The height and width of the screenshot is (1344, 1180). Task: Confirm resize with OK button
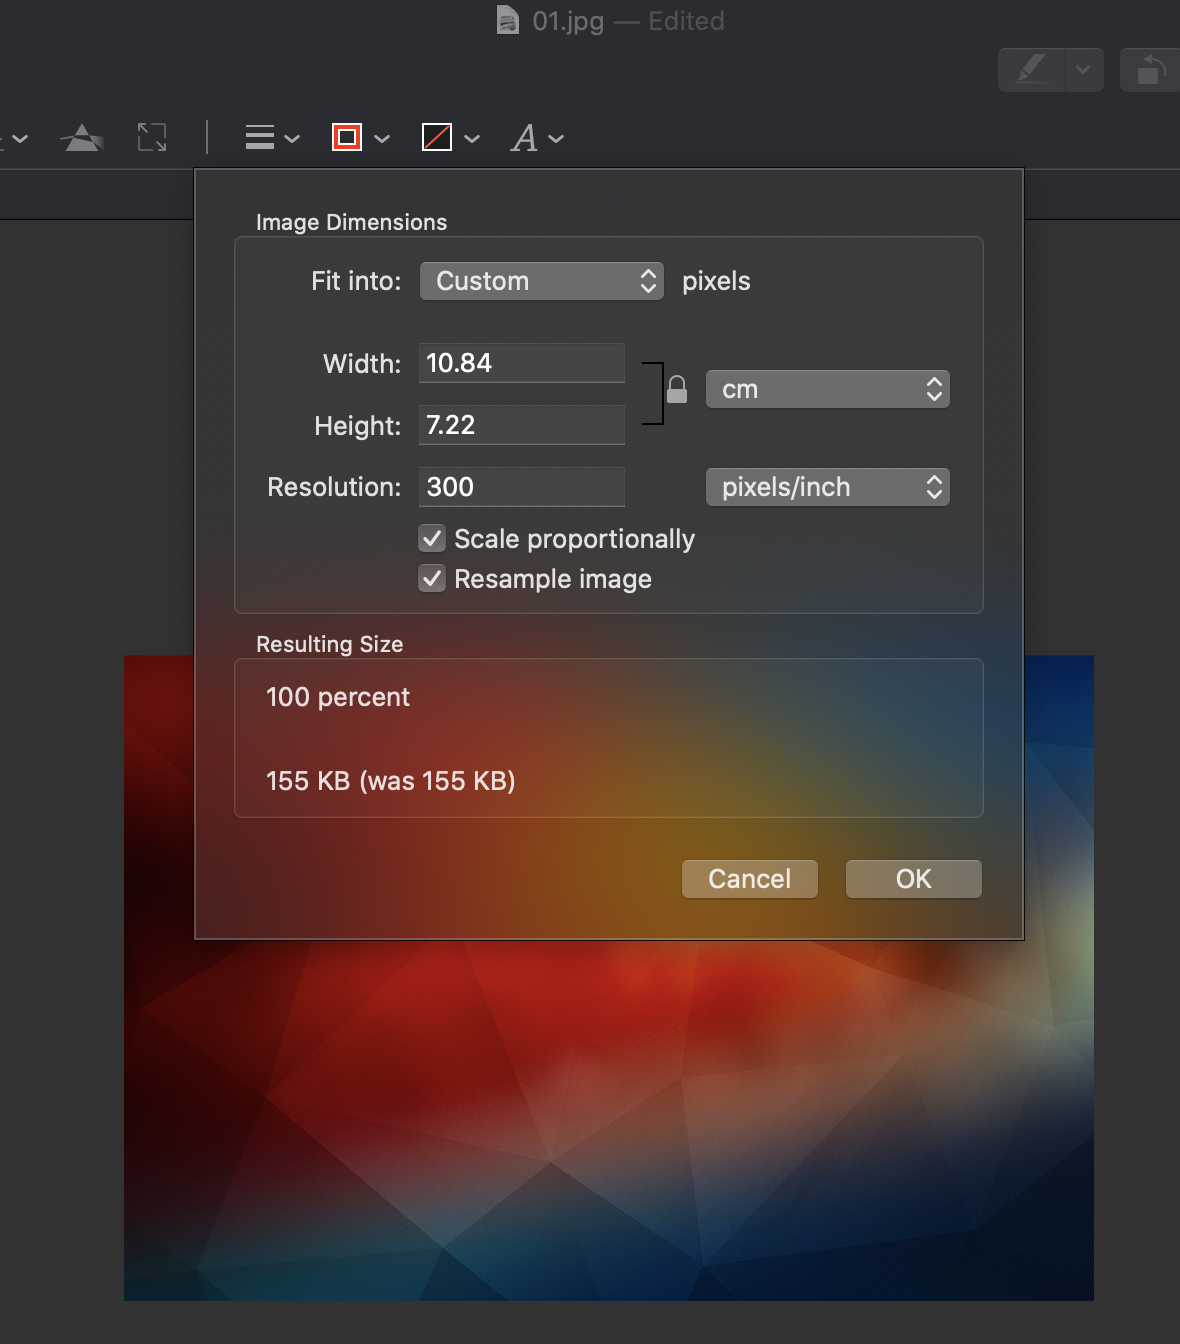click(913, 879)
